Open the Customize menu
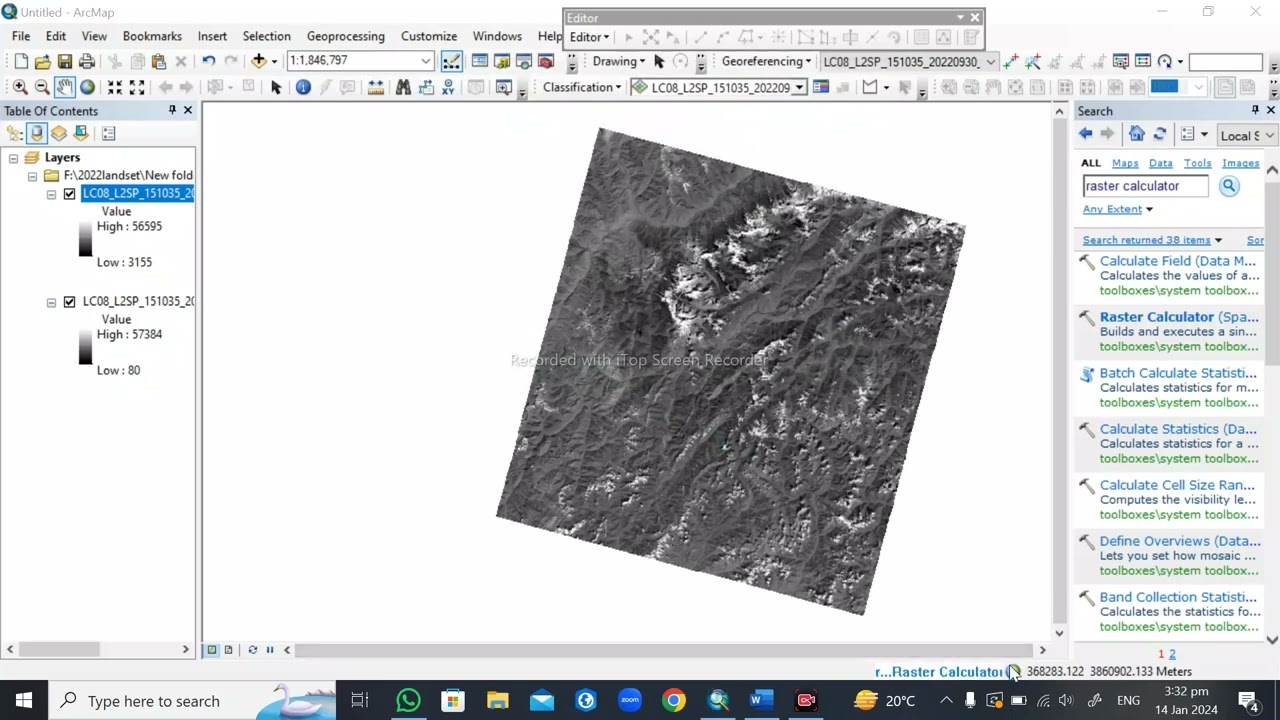1280x720 pixels. 429,36
